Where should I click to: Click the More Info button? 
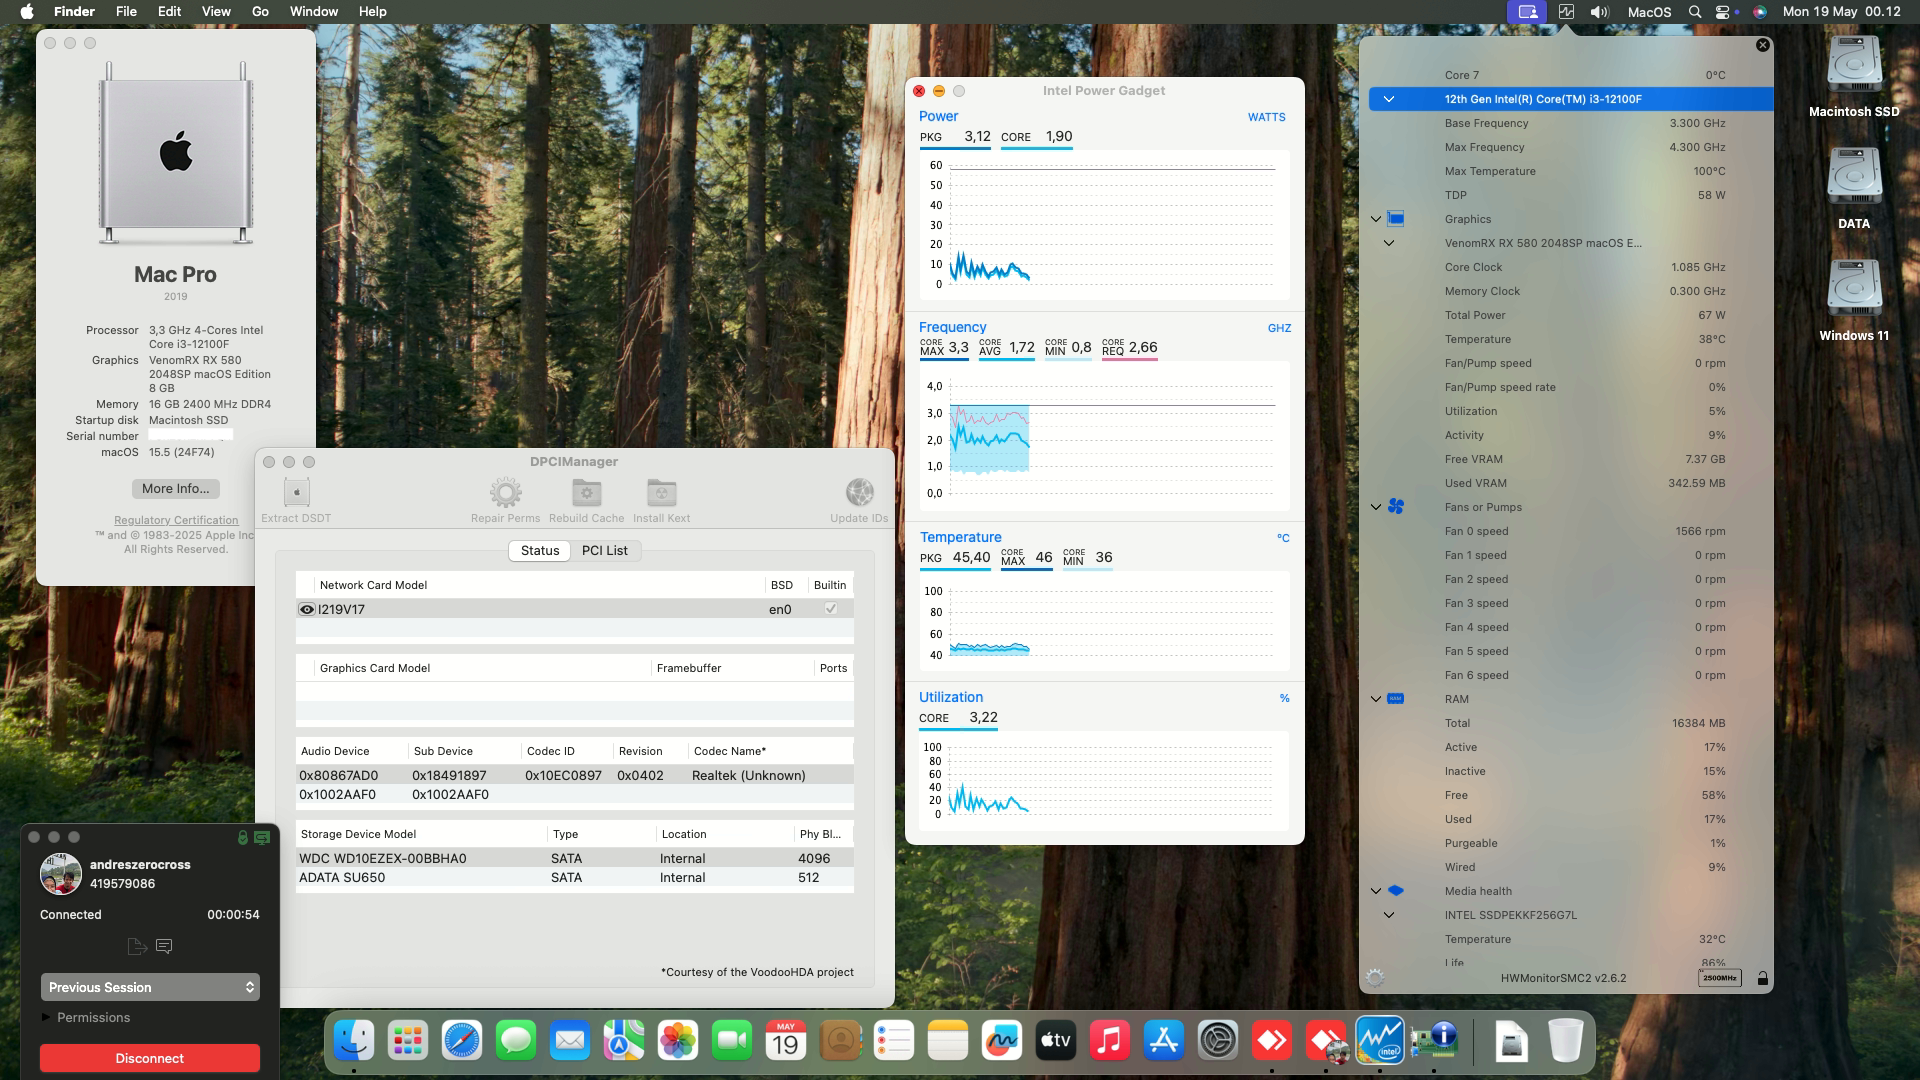[175, 488]
